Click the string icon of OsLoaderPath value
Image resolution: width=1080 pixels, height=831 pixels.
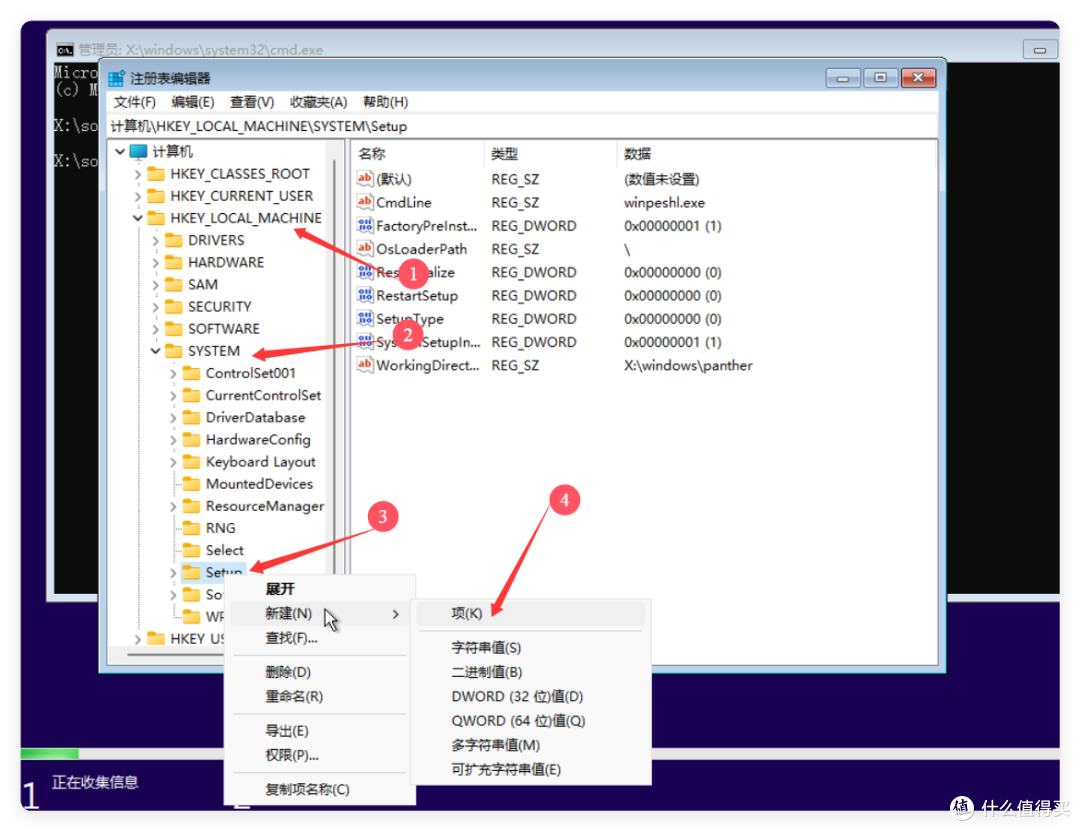[364, 248]
